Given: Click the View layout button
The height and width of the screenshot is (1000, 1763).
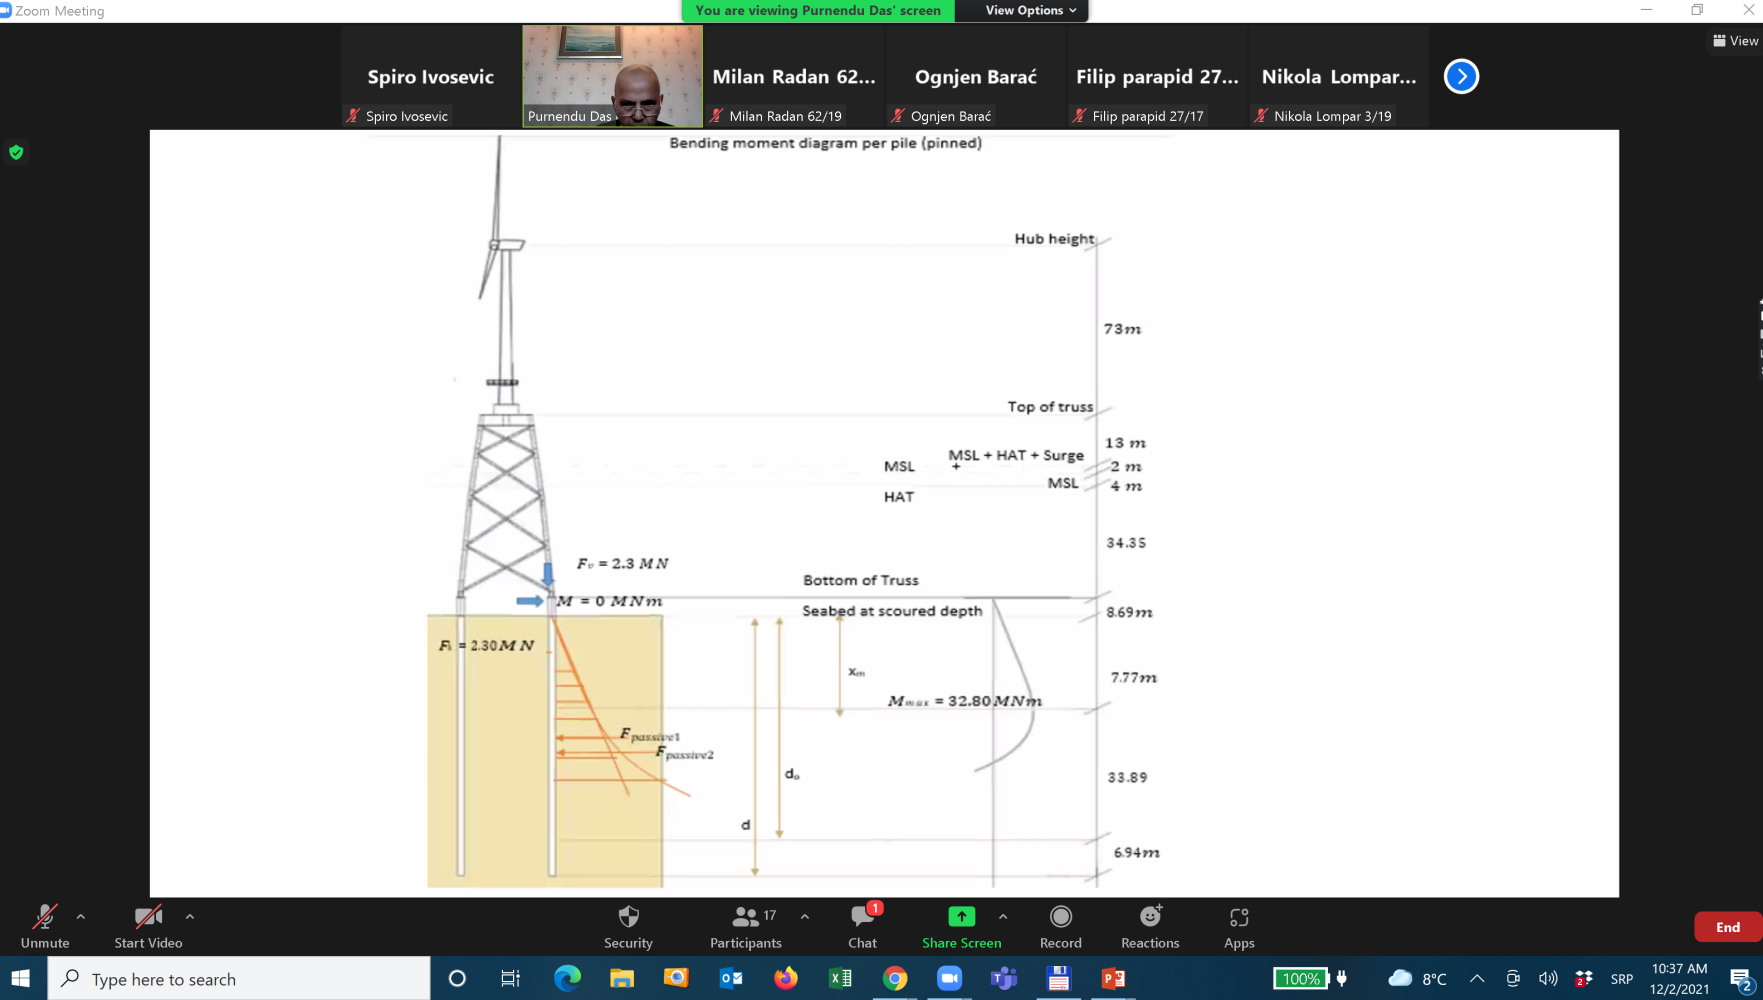Looking at the screenshot, I should (1735, 41).
